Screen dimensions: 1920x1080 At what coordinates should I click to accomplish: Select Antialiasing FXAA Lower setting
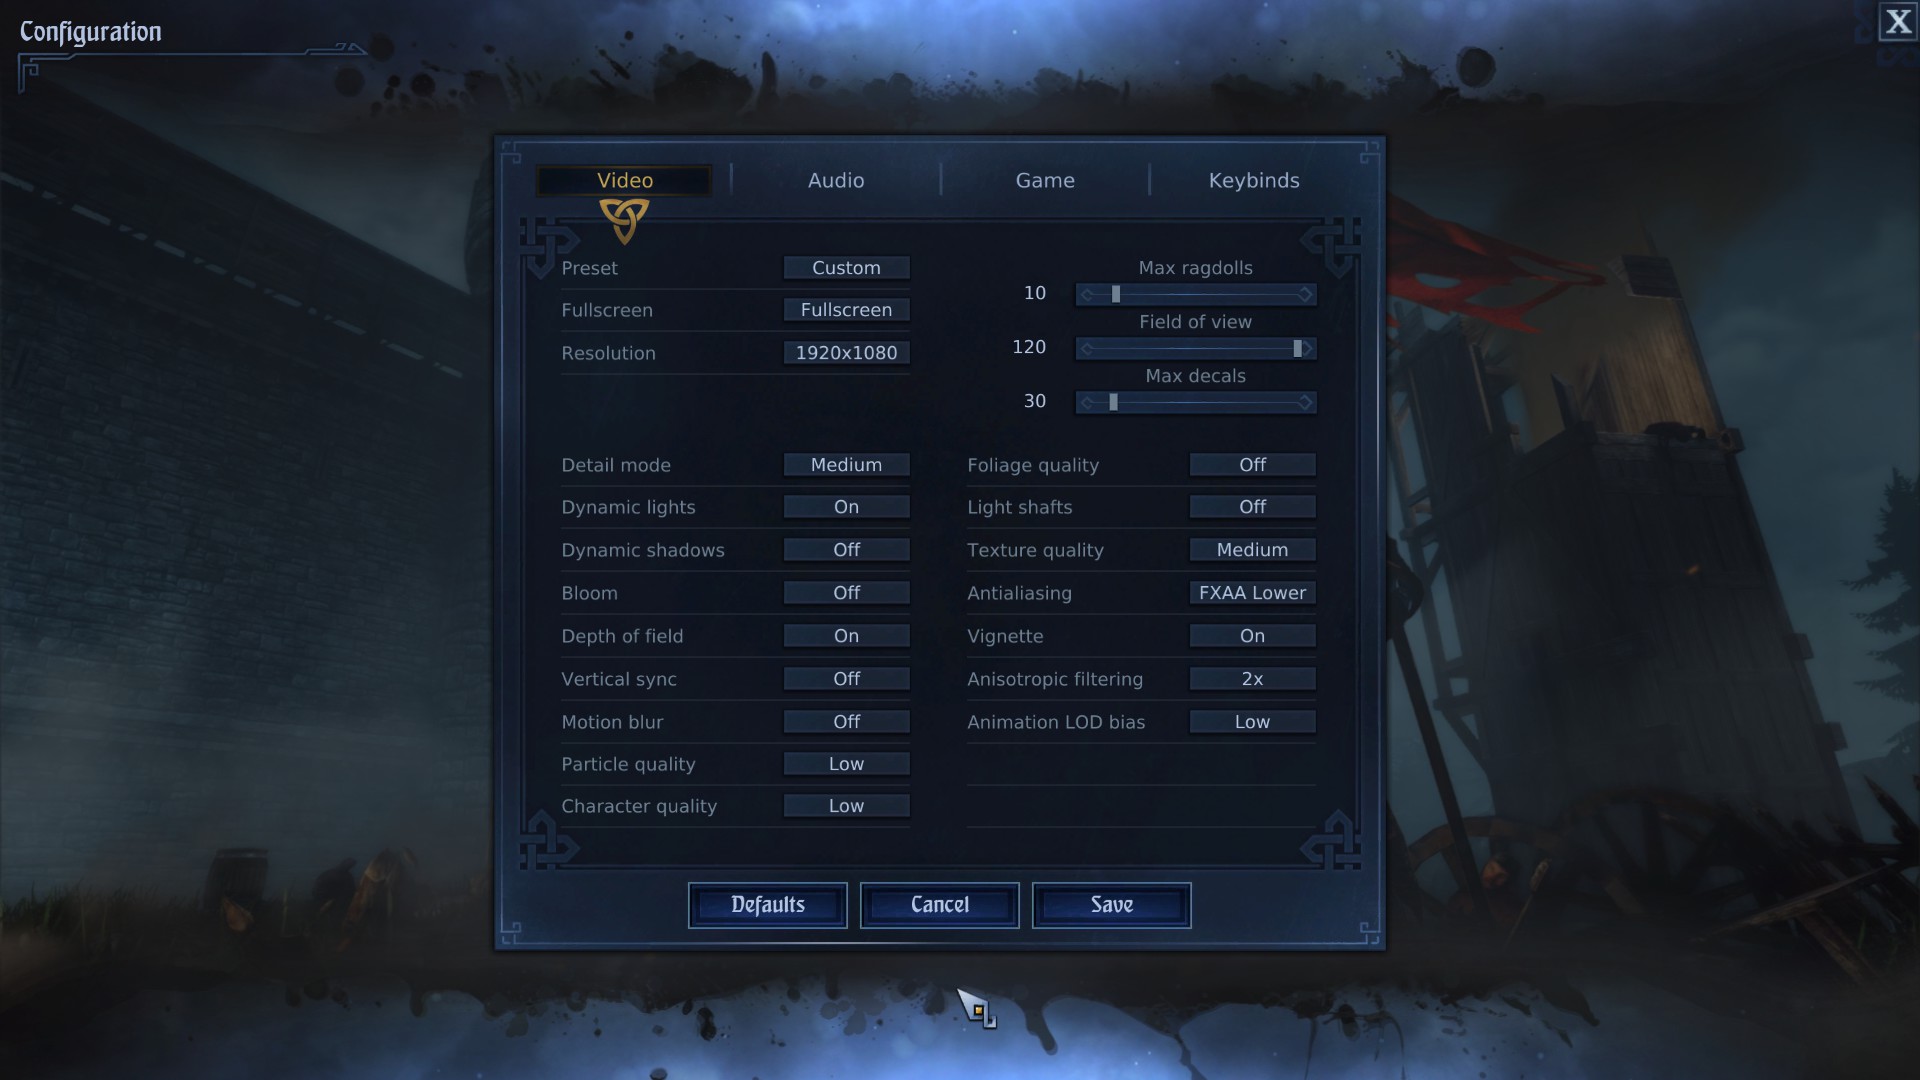[1251, 592]
